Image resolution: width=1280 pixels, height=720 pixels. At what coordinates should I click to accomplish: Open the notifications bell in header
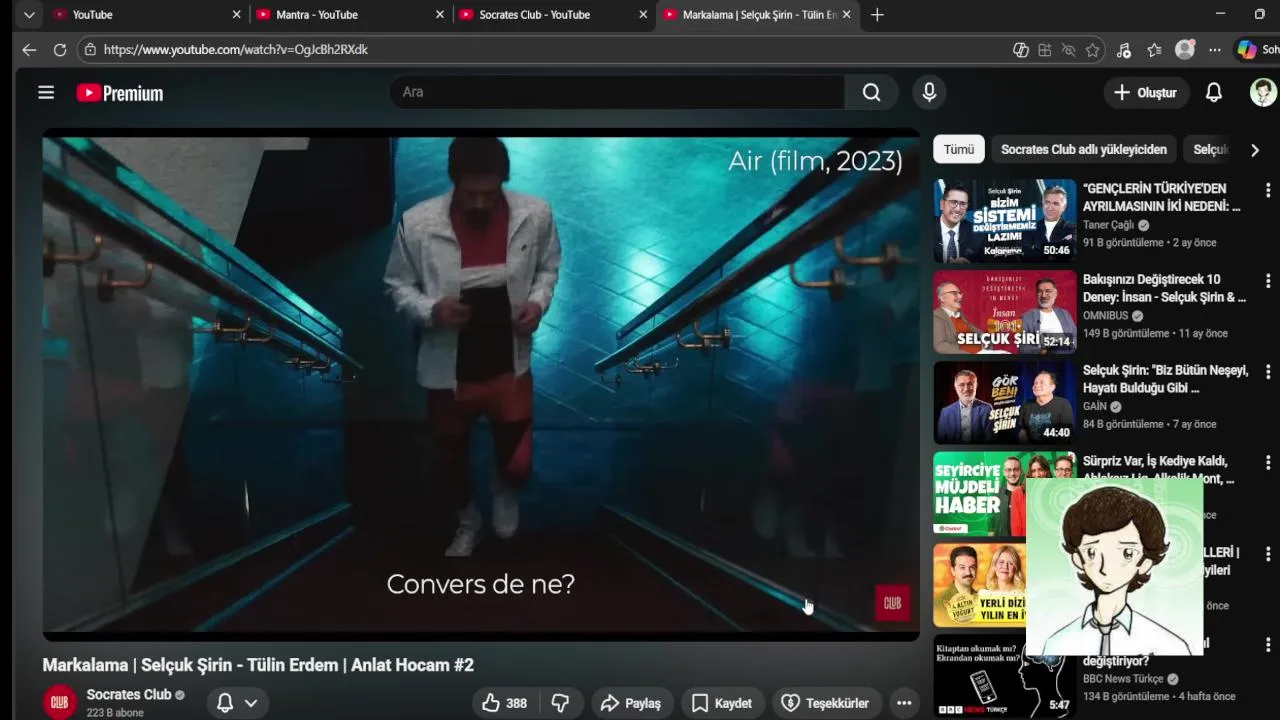(1213, 92)
